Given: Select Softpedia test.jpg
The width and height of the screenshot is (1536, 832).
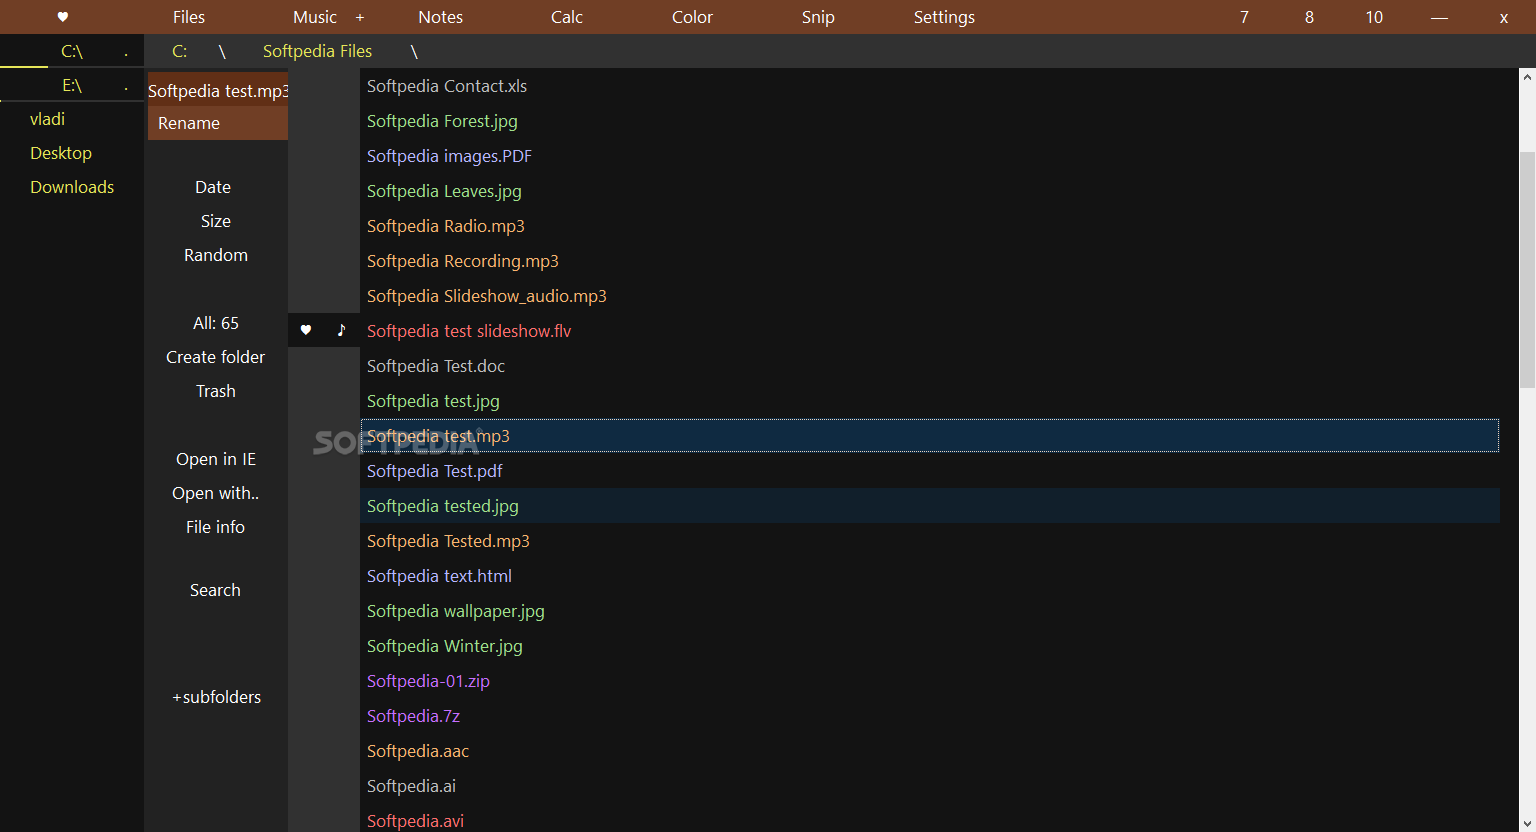Looking at the screenshot, I should tap(433, 401).
